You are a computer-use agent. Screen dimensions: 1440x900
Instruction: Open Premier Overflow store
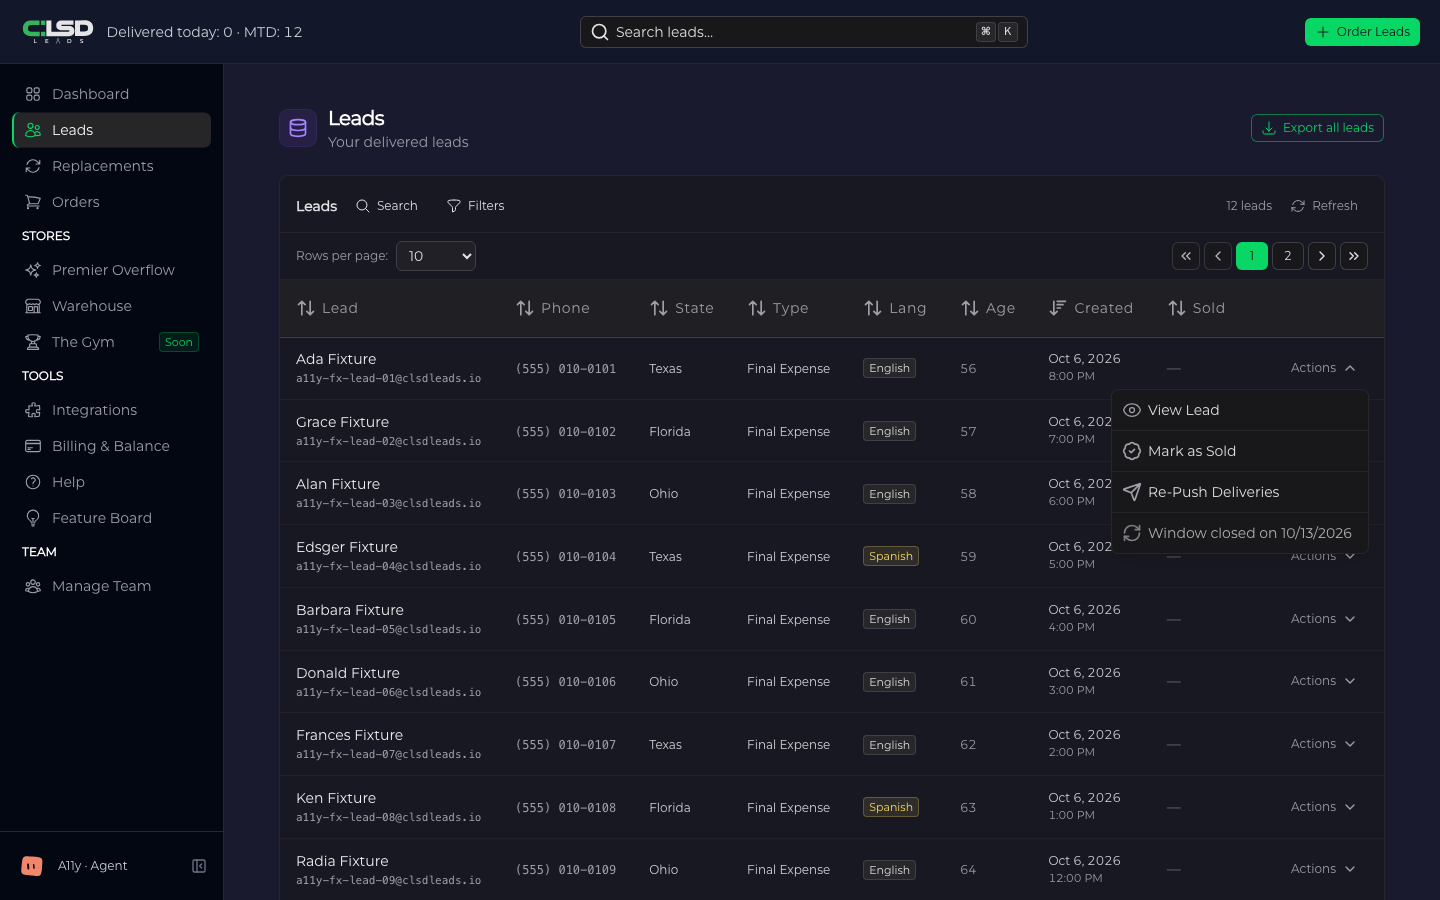pos(111,270)
